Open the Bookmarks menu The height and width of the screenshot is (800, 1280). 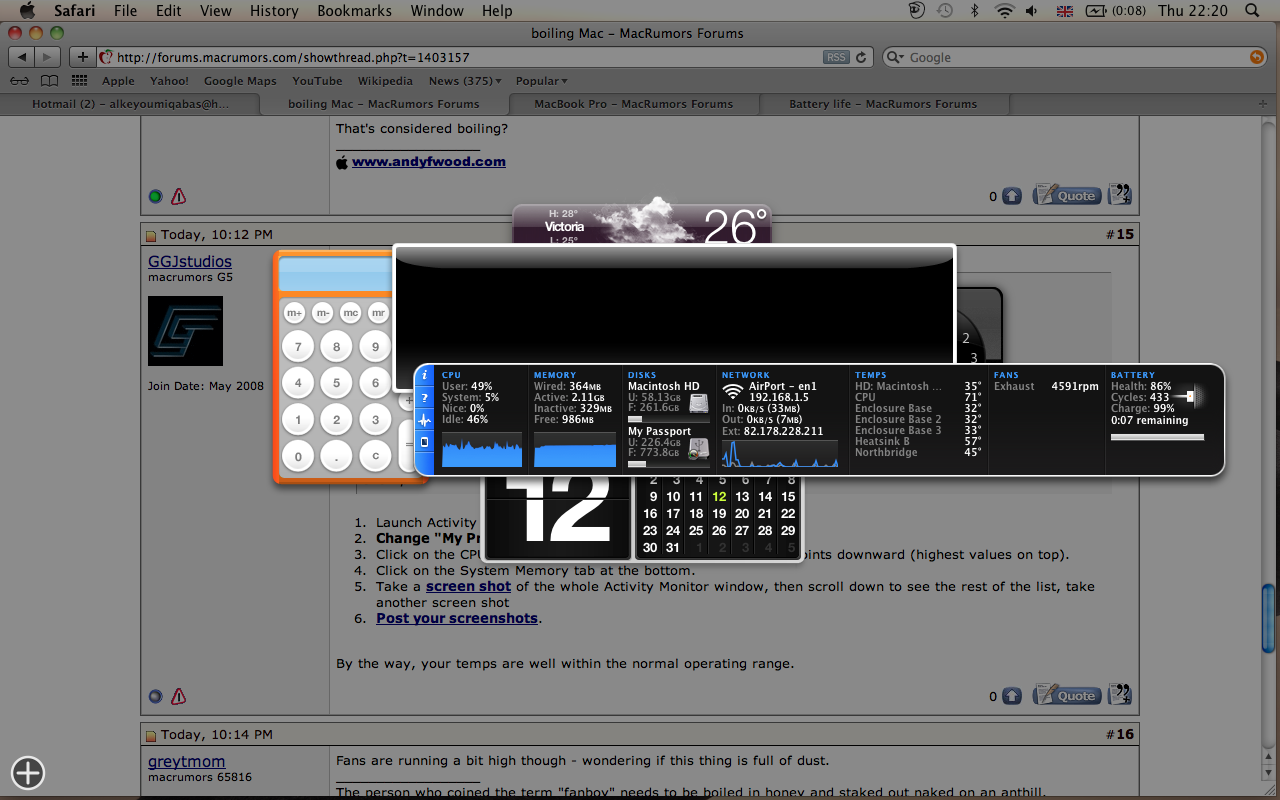coord(353,11)
